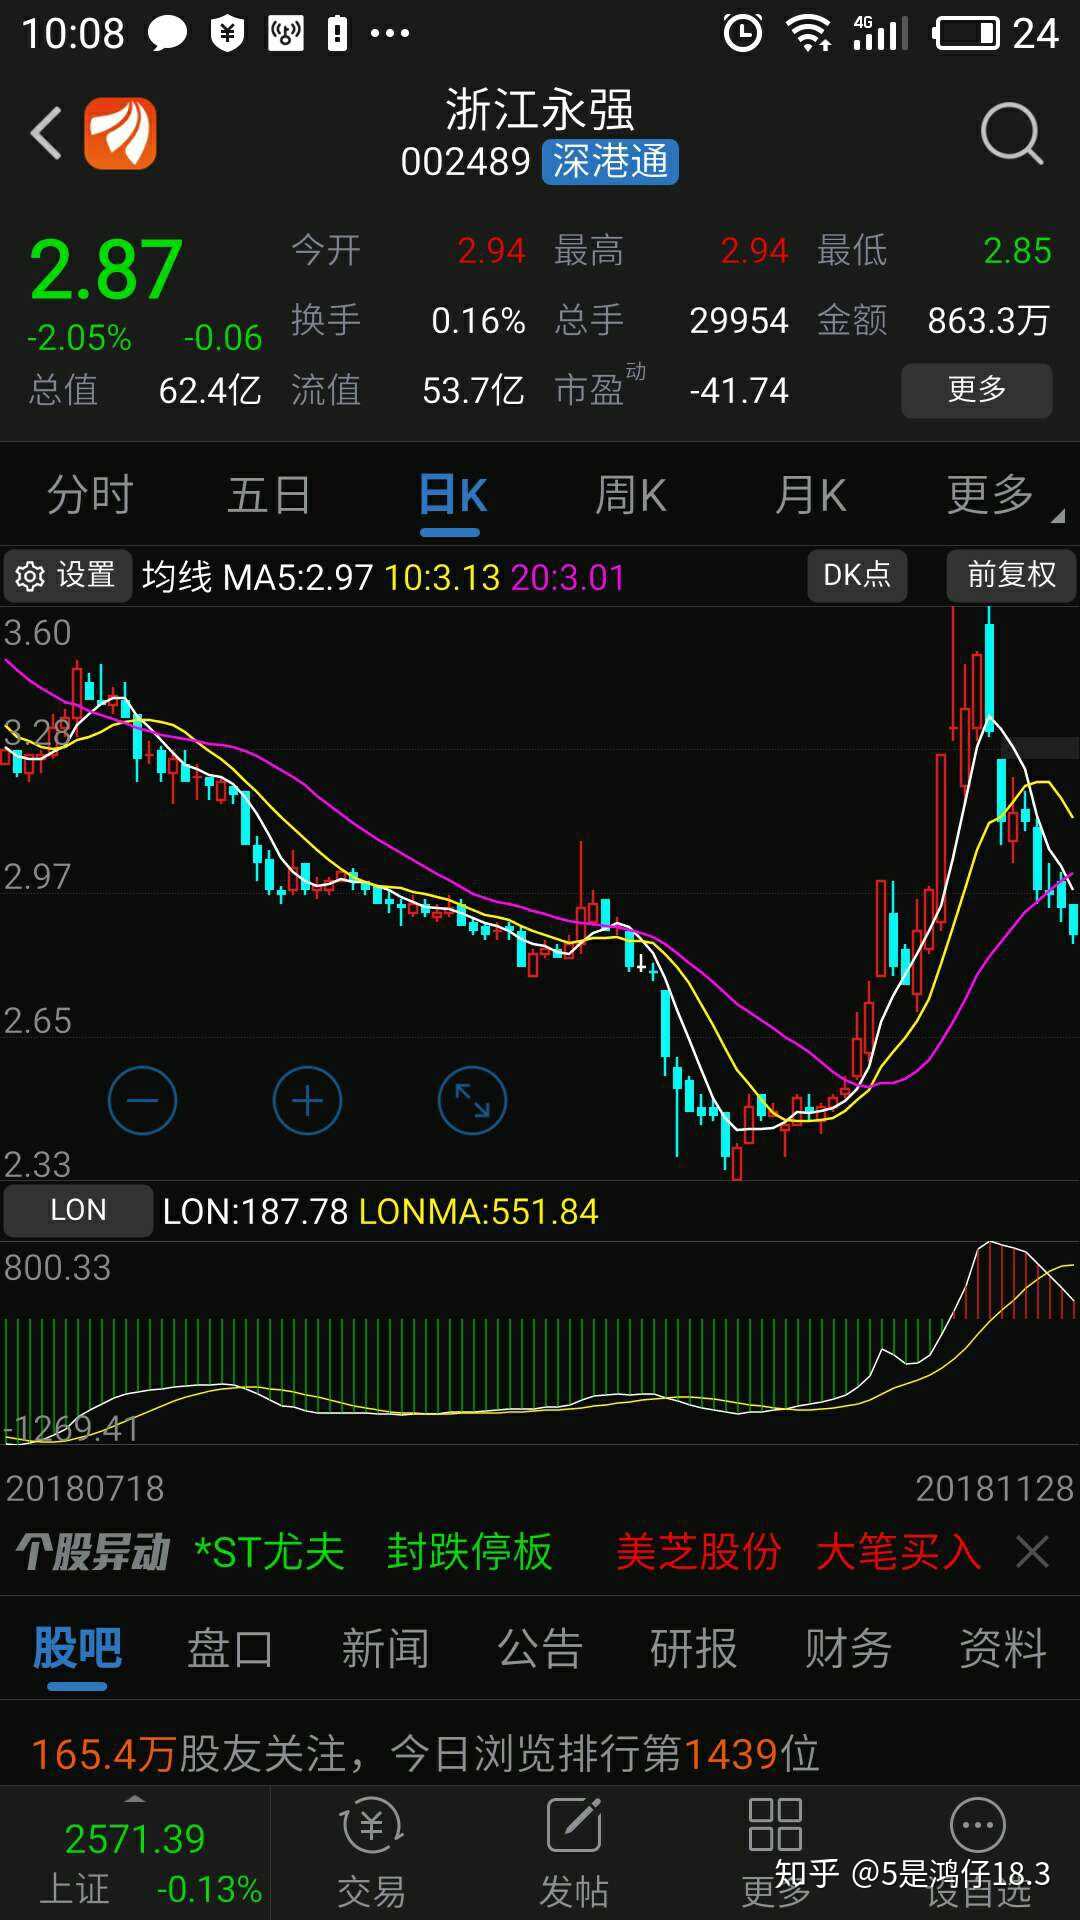This screenshot has height=1920, width=1080.
Task: Open the 资料 company info tab
Action: tap(1003, 1648)
